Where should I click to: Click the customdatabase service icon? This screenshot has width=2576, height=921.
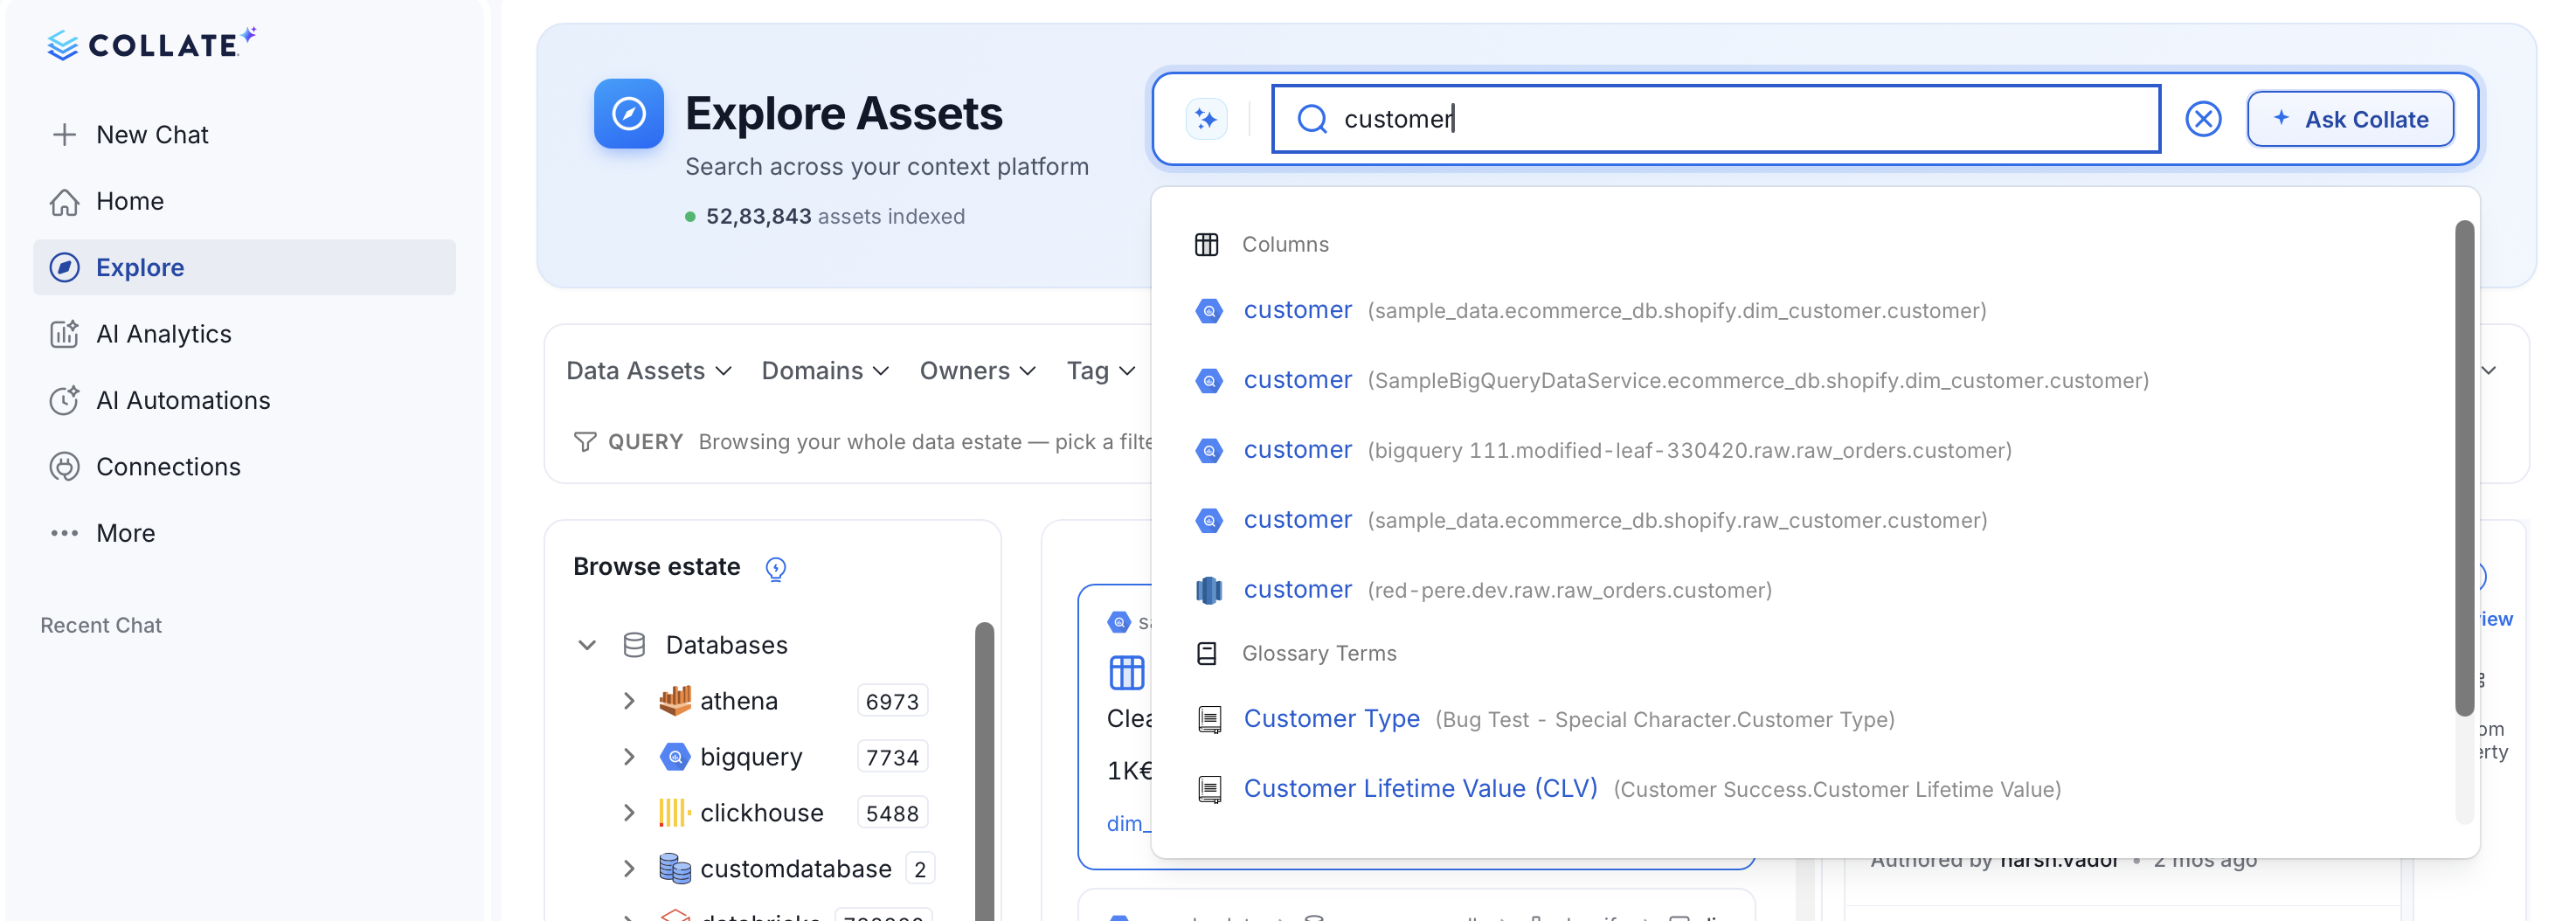[675, 869]
